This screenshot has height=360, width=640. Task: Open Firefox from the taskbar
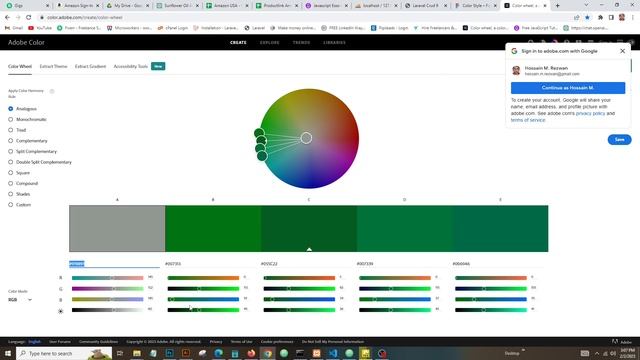[251, 353]
